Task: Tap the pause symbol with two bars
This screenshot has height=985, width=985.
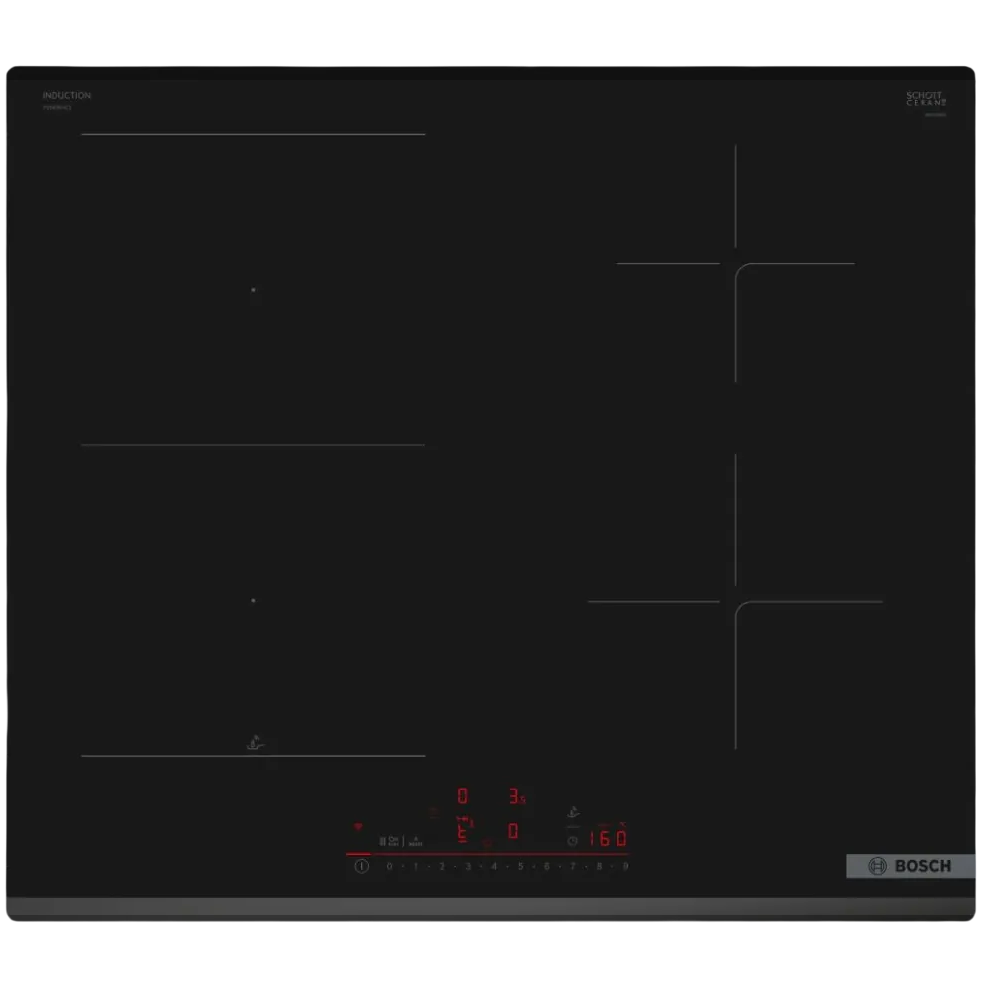Action: click(x=382, y=841)
